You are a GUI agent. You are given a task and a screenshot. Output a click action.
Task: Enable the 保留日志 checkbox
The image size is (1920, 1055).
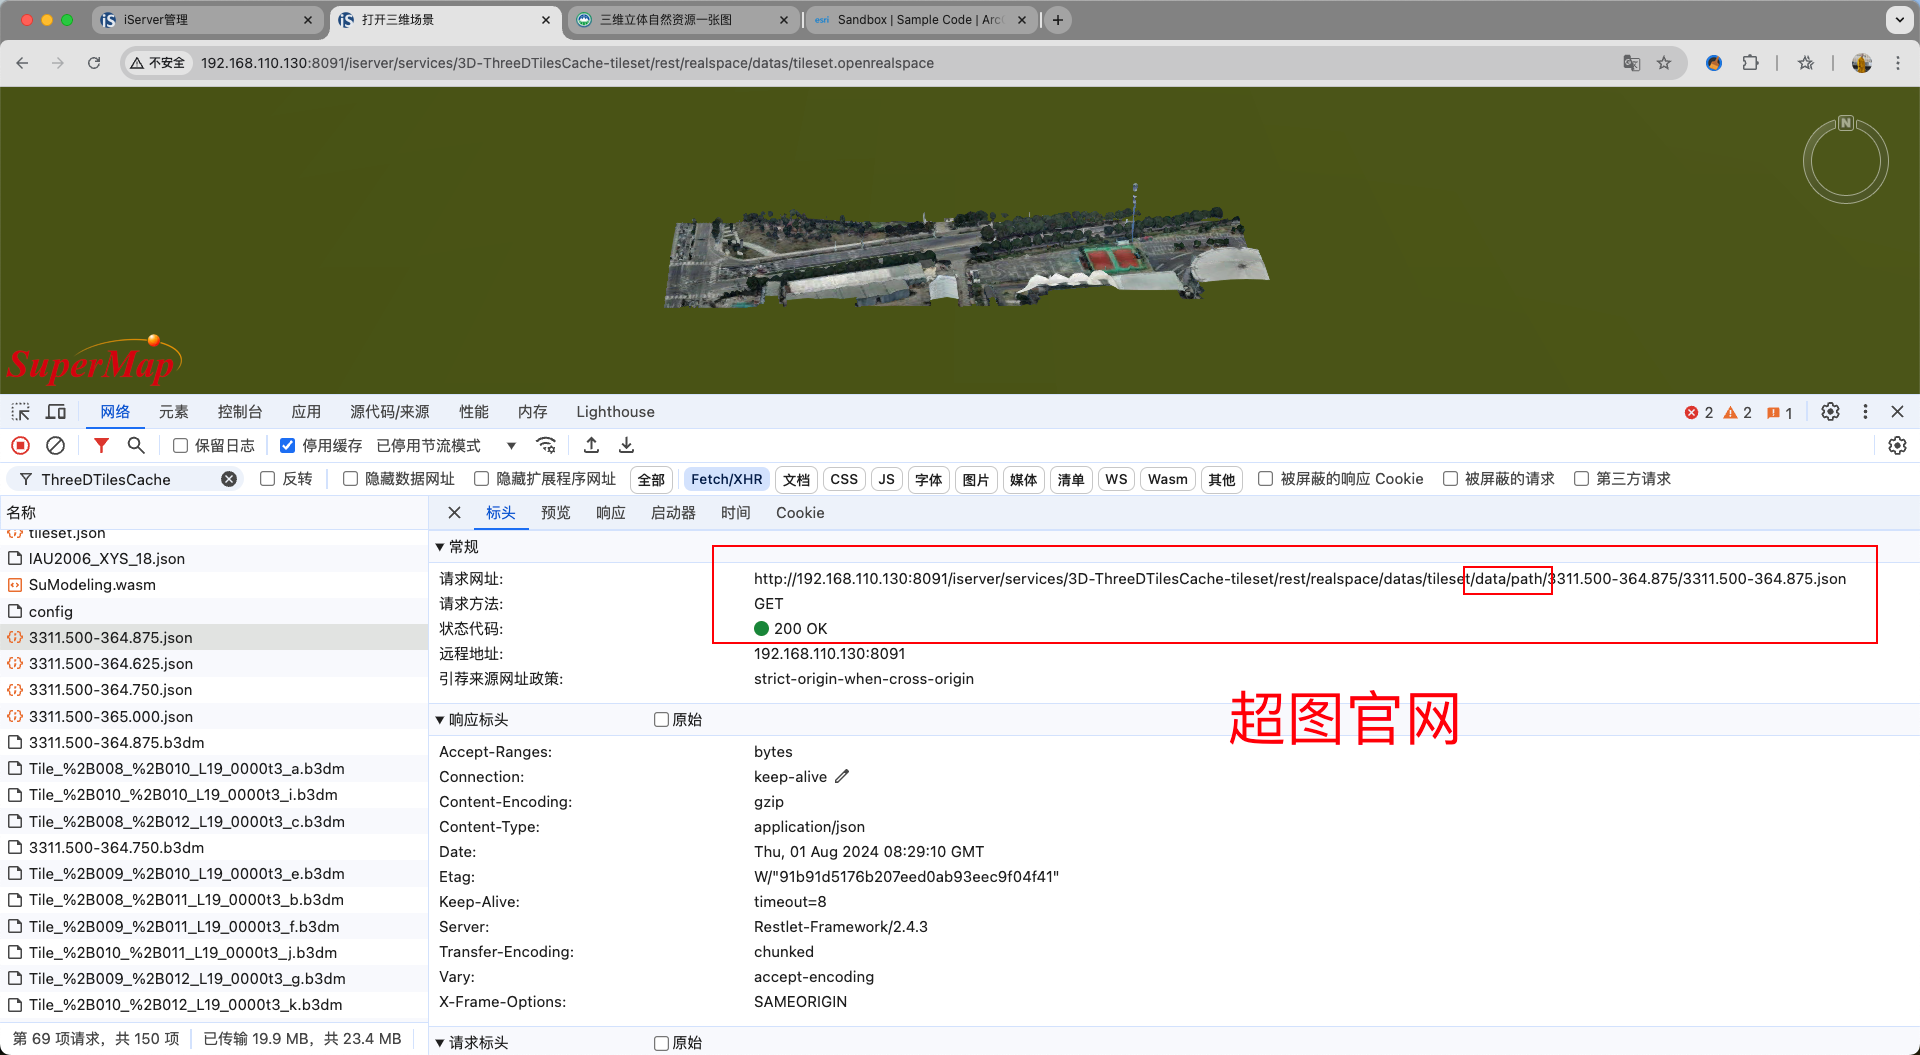[180, 446]
